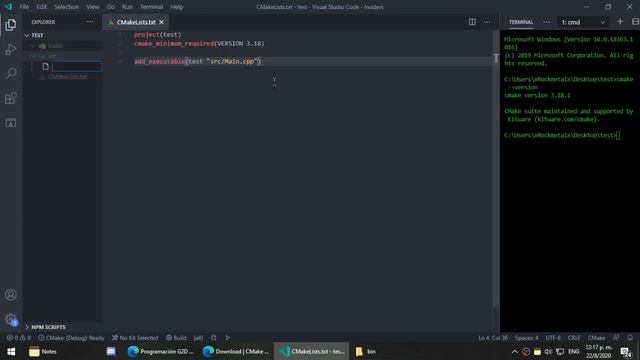Open the Help menu
This screenshot has width=640, height=360.
coord(176,7)
